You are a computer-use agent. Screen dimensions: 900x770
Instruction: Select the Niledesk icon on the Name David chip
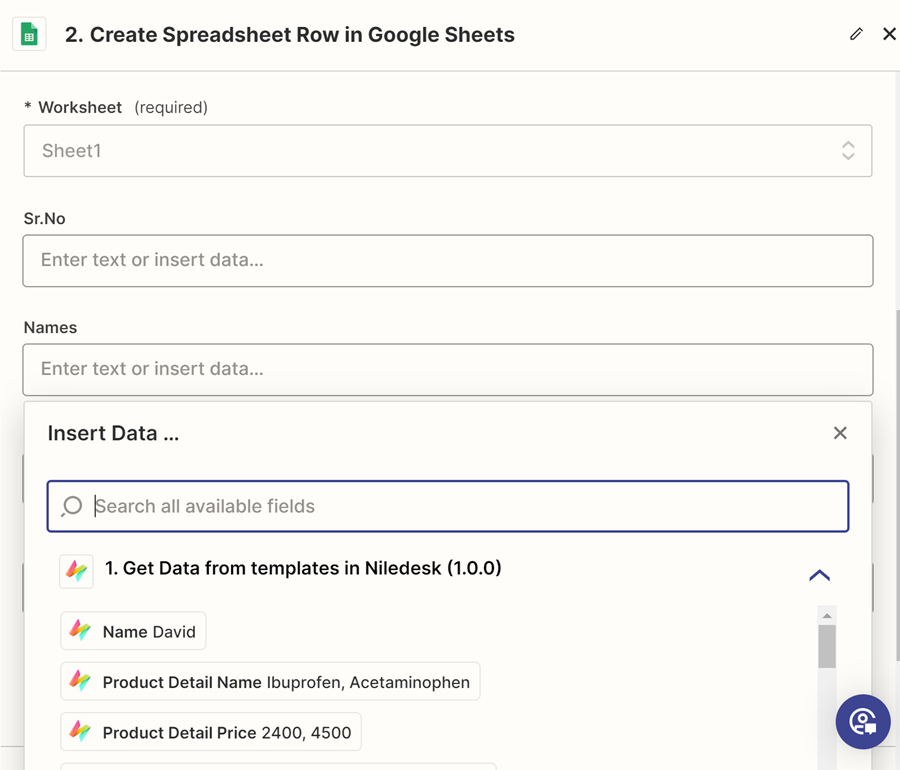click(79, 630)
